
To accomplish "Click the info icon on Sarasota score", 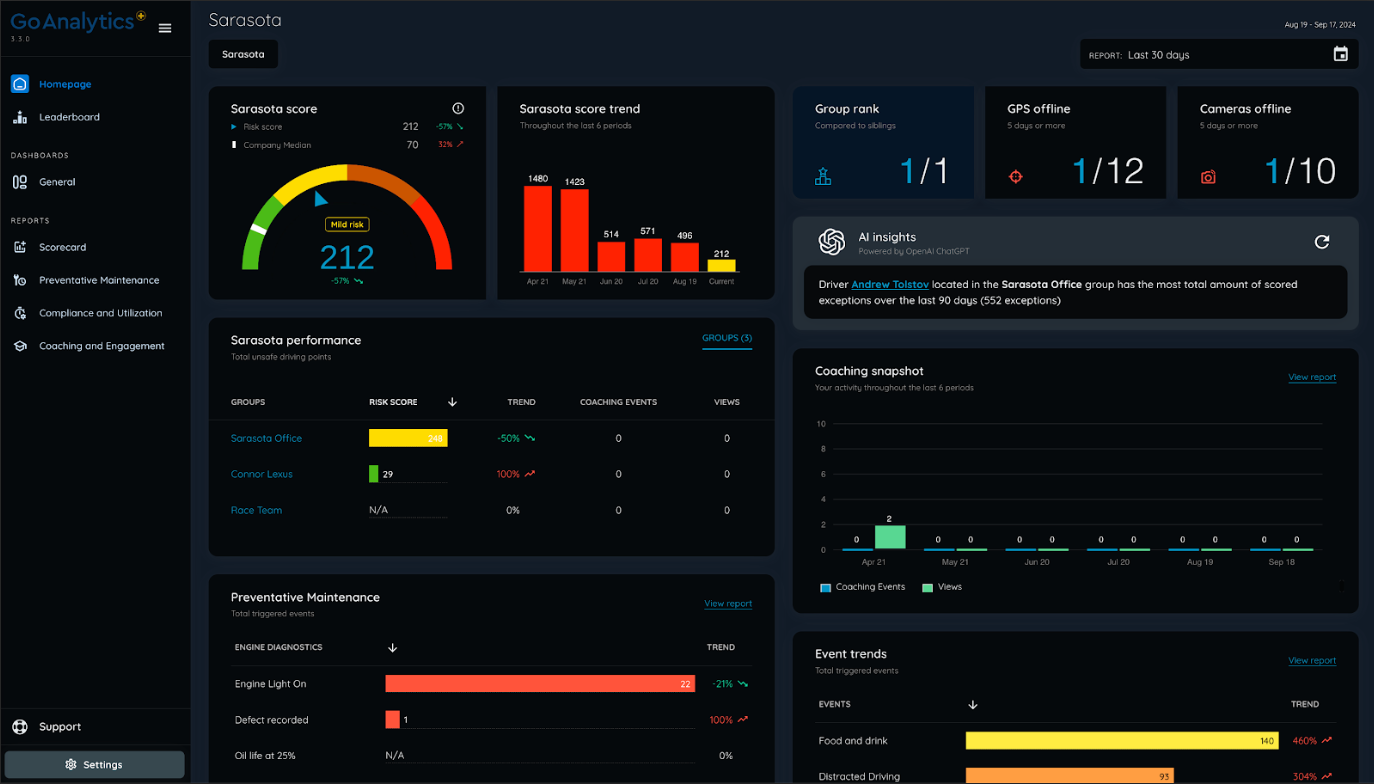I will [458, 108].
